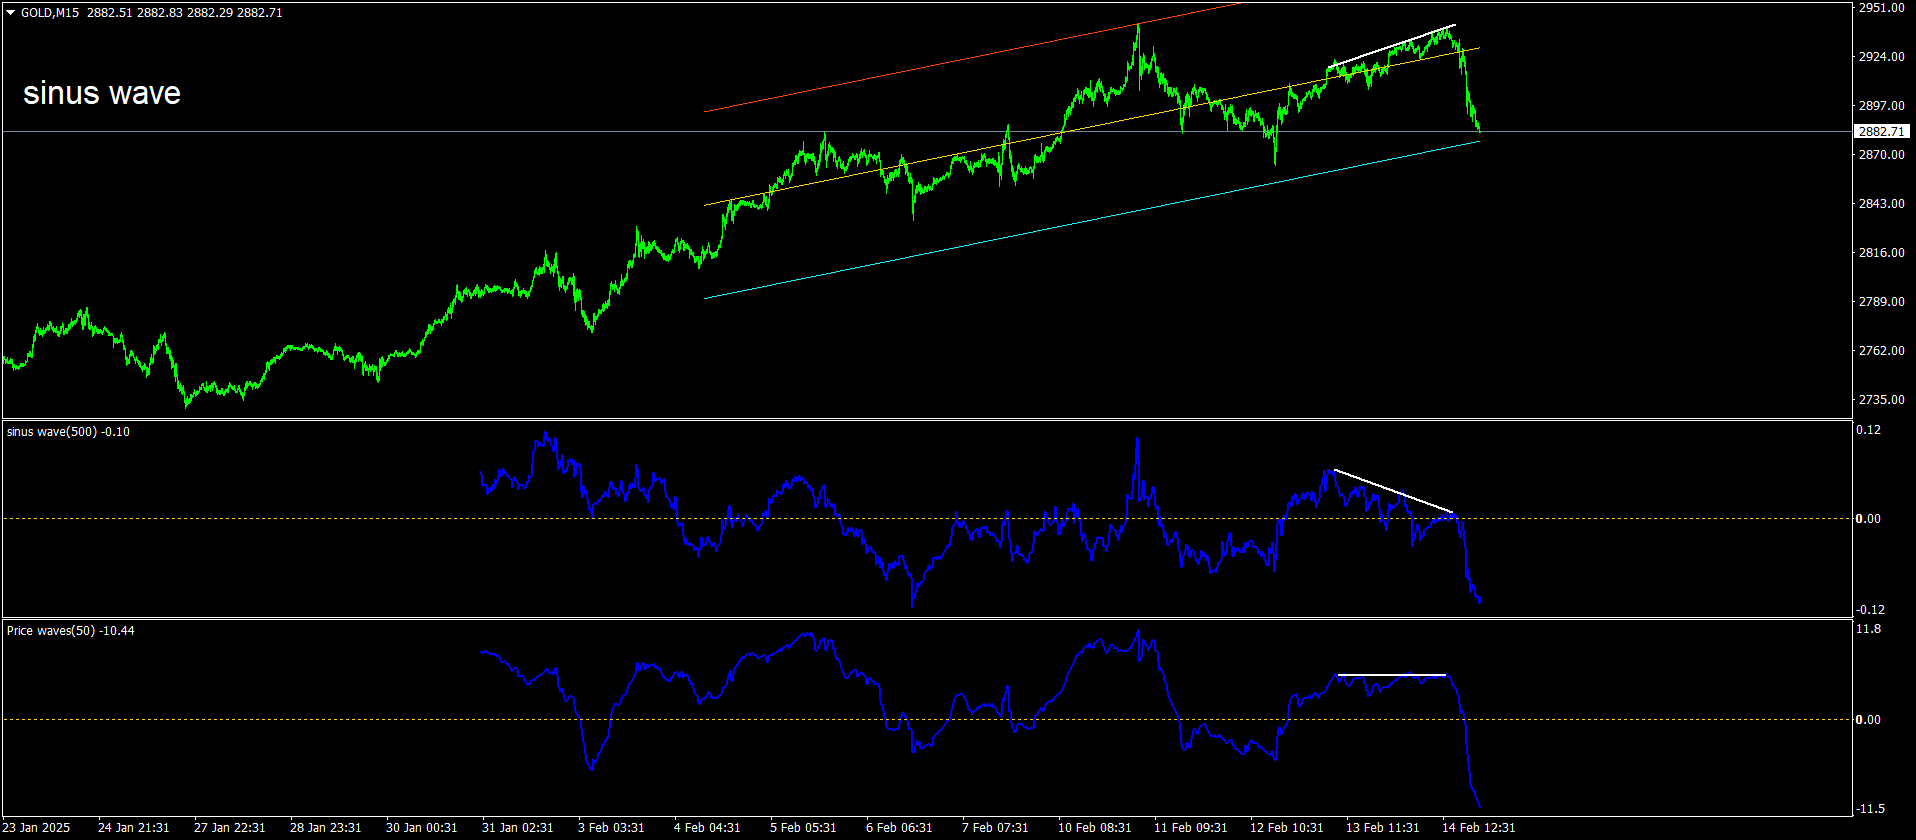Select the cyan lower channel line
Viewport: 1916px width, 840px height.
click(1092, 220)
